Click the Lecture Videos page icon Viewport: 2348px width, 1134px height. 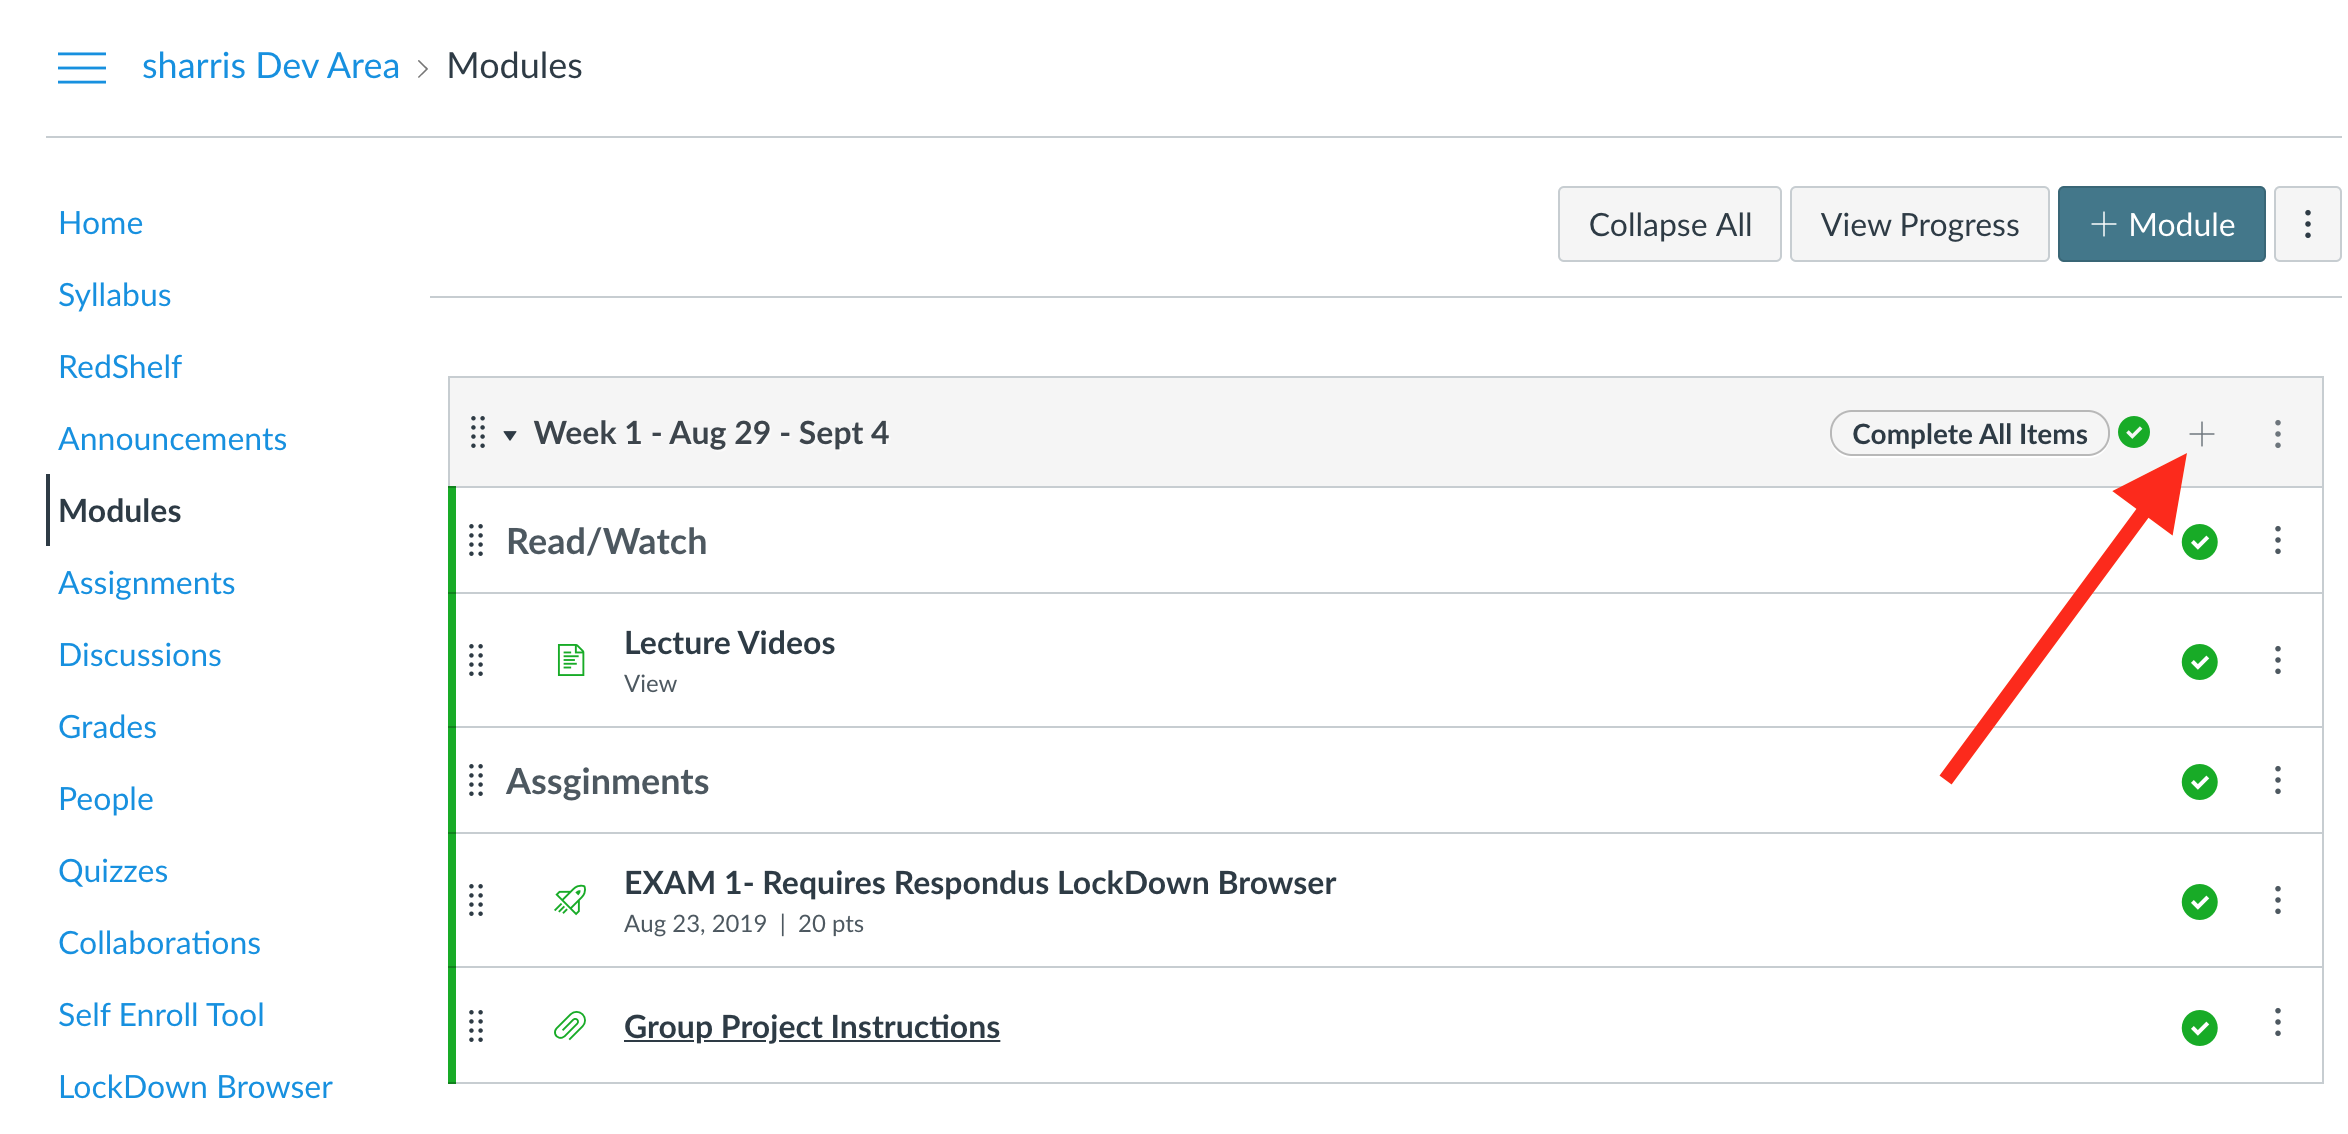coord(571,660)
